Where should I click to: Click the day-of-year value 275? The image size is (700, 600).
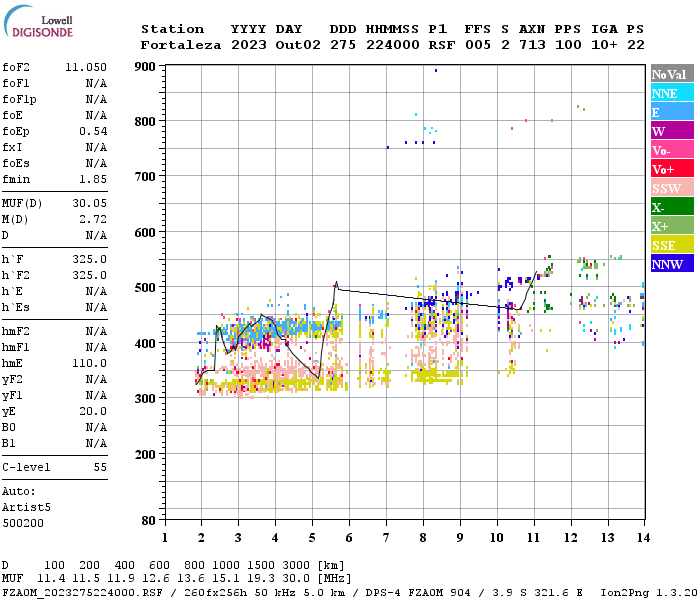tap(343, 45)
